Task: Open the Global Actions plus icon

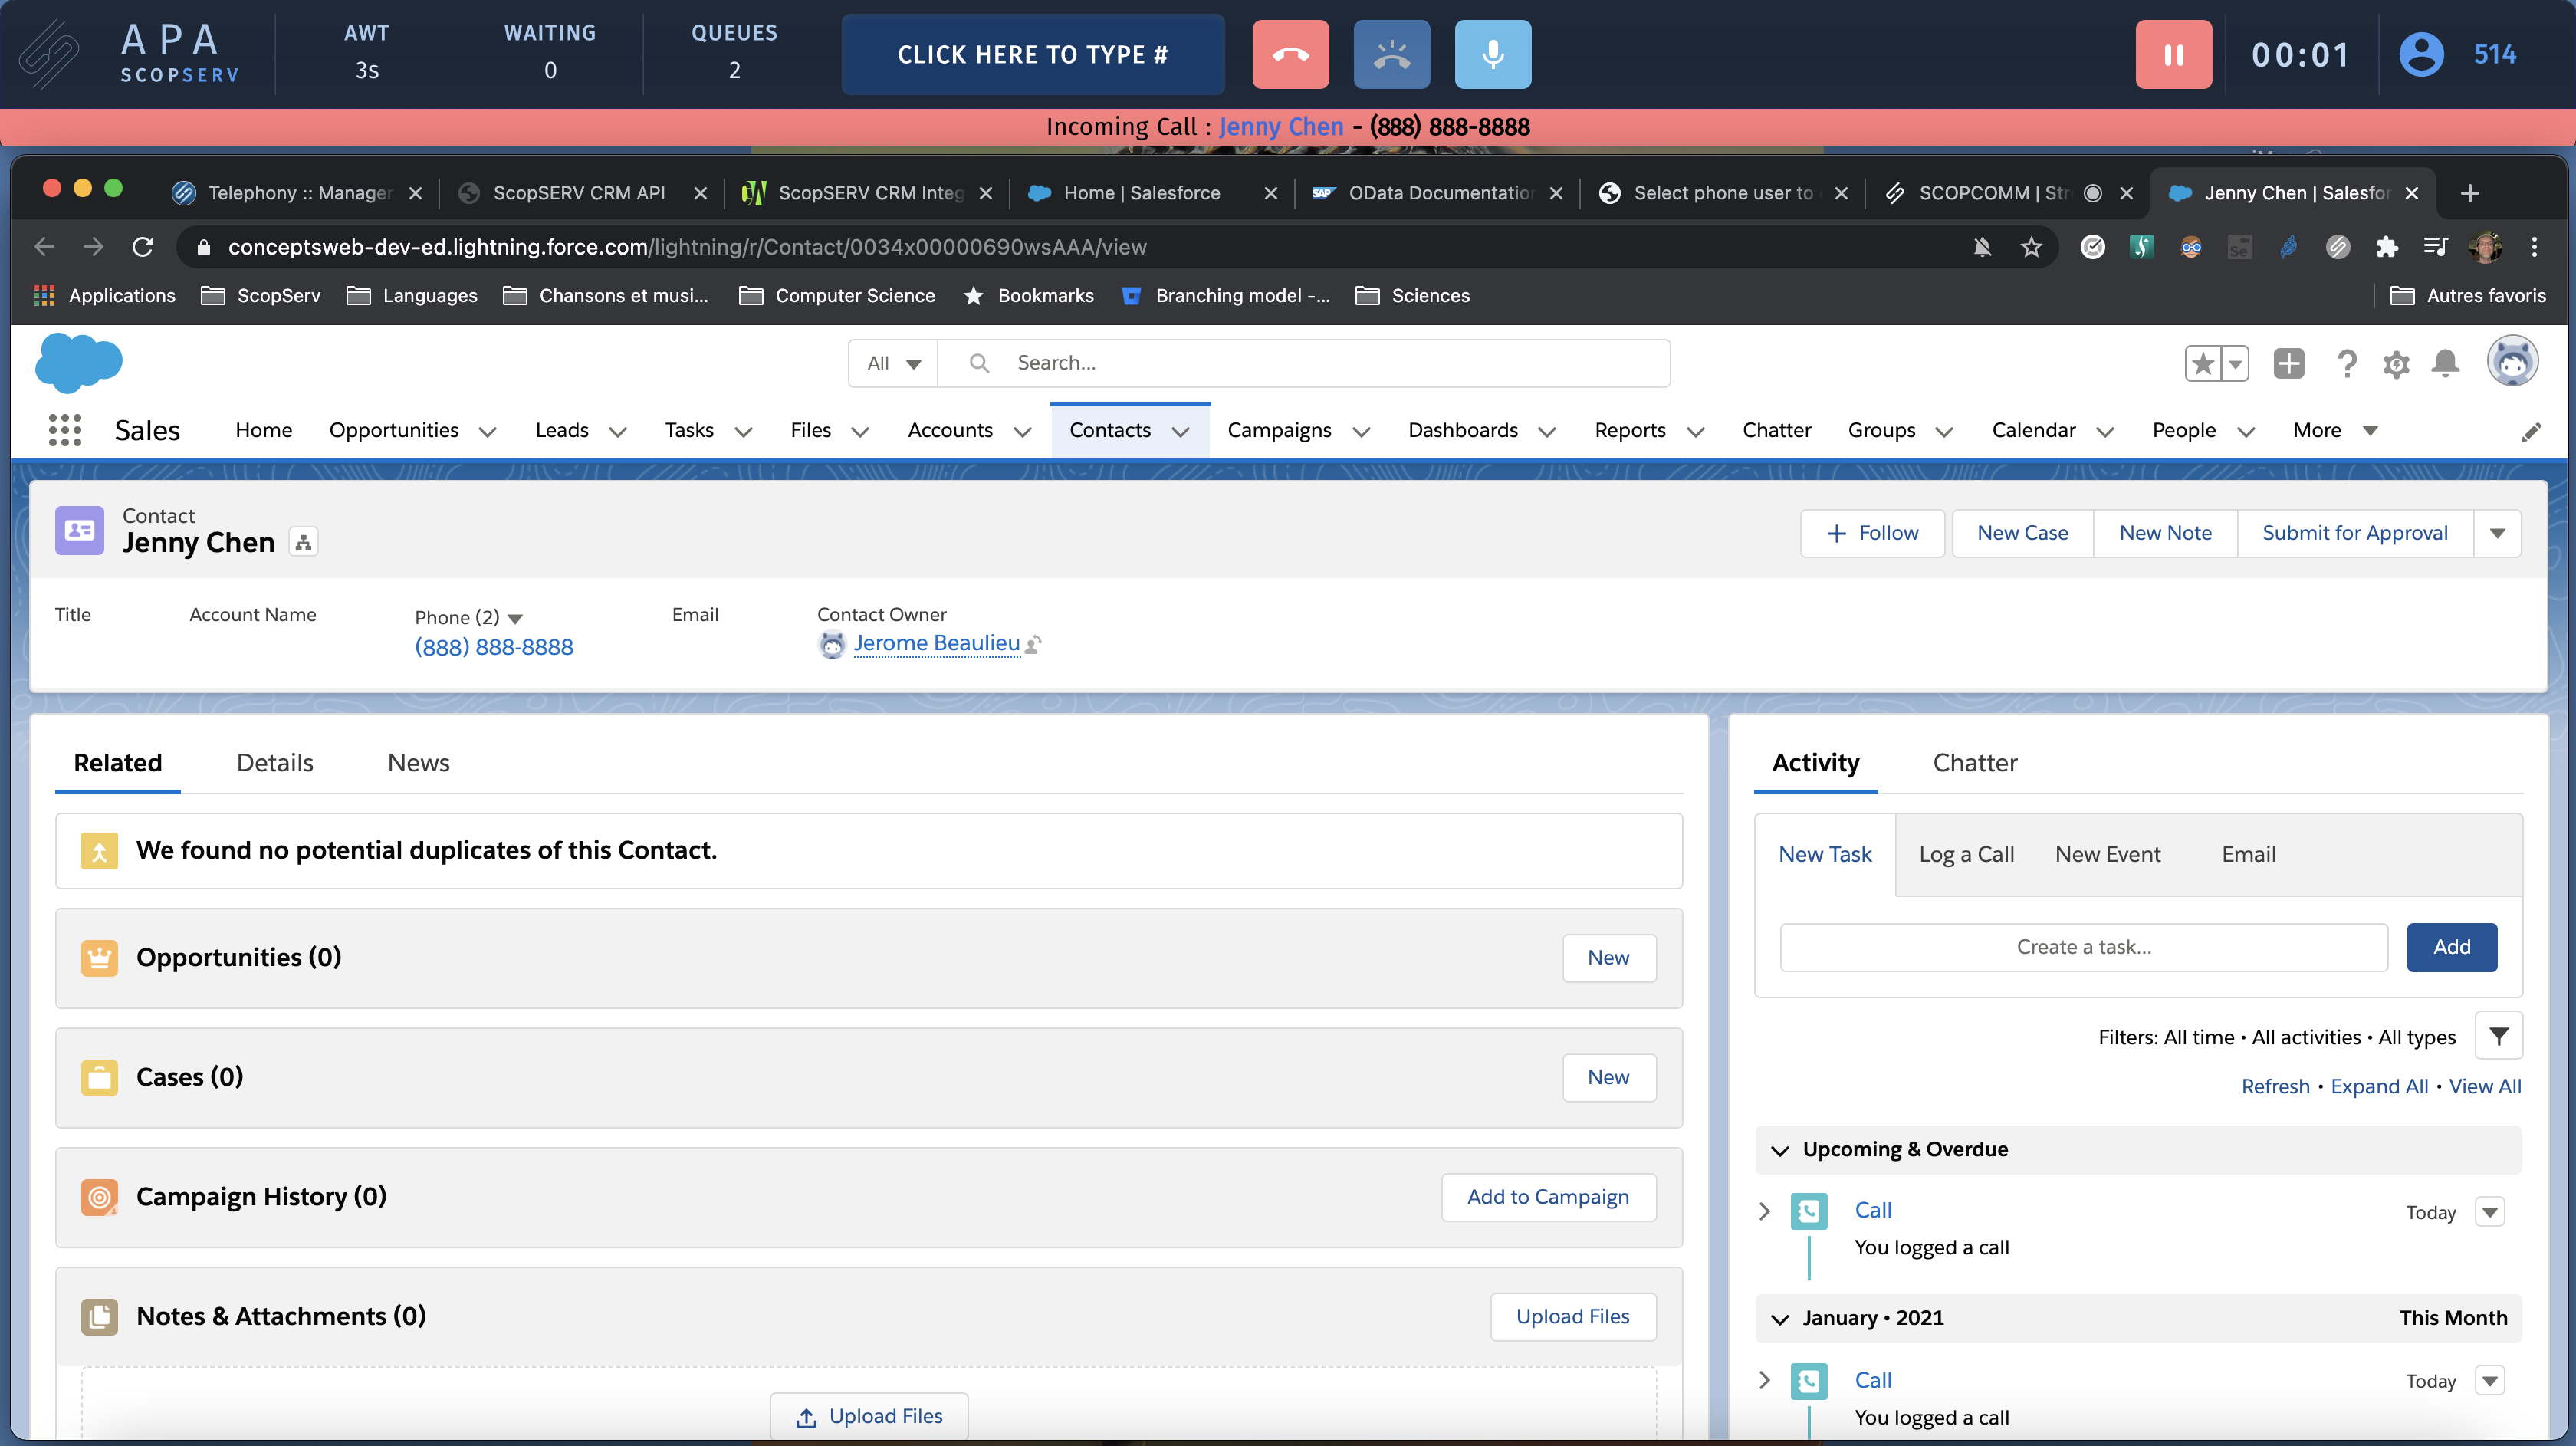Action: pos(2288,363)
